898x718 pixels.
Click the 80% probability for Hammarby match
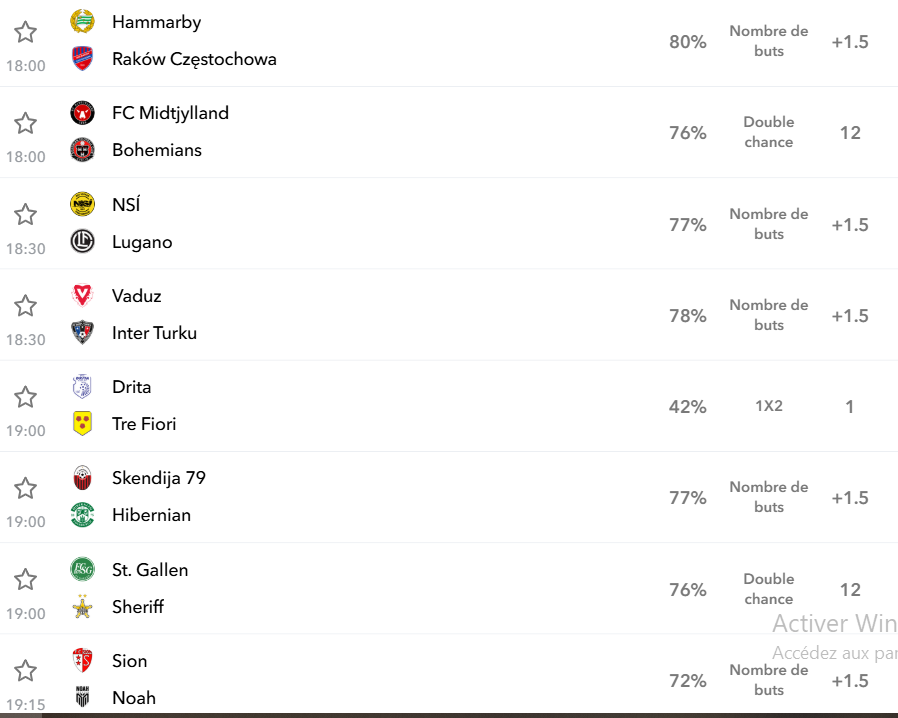687,42
